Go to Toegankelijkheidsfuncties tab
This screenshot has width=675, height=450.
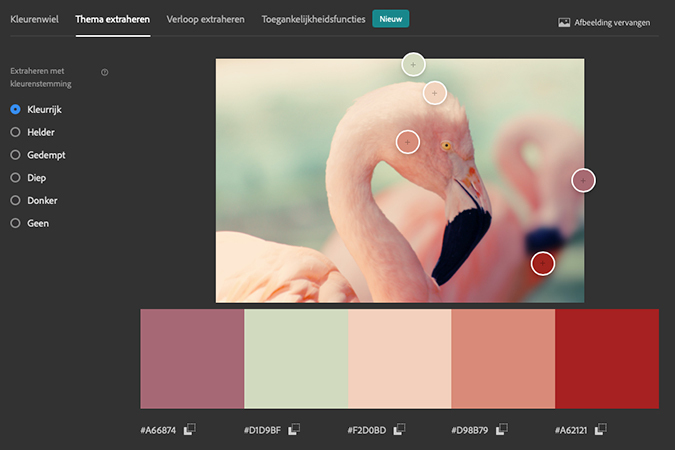[313, 19]
